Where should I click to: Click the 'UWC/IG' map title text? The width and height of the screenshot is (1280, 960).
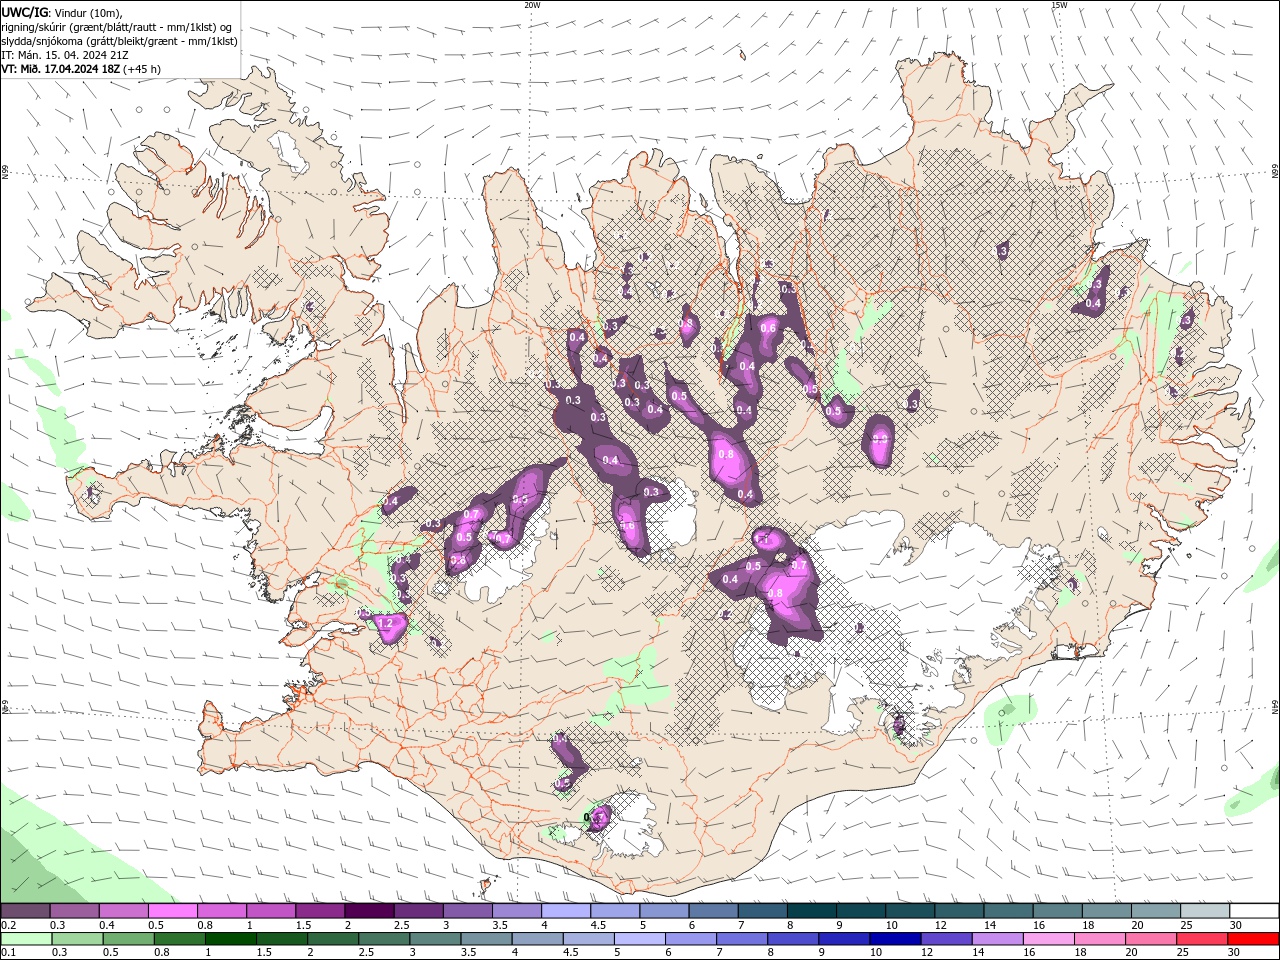click(x=24, y=12)
